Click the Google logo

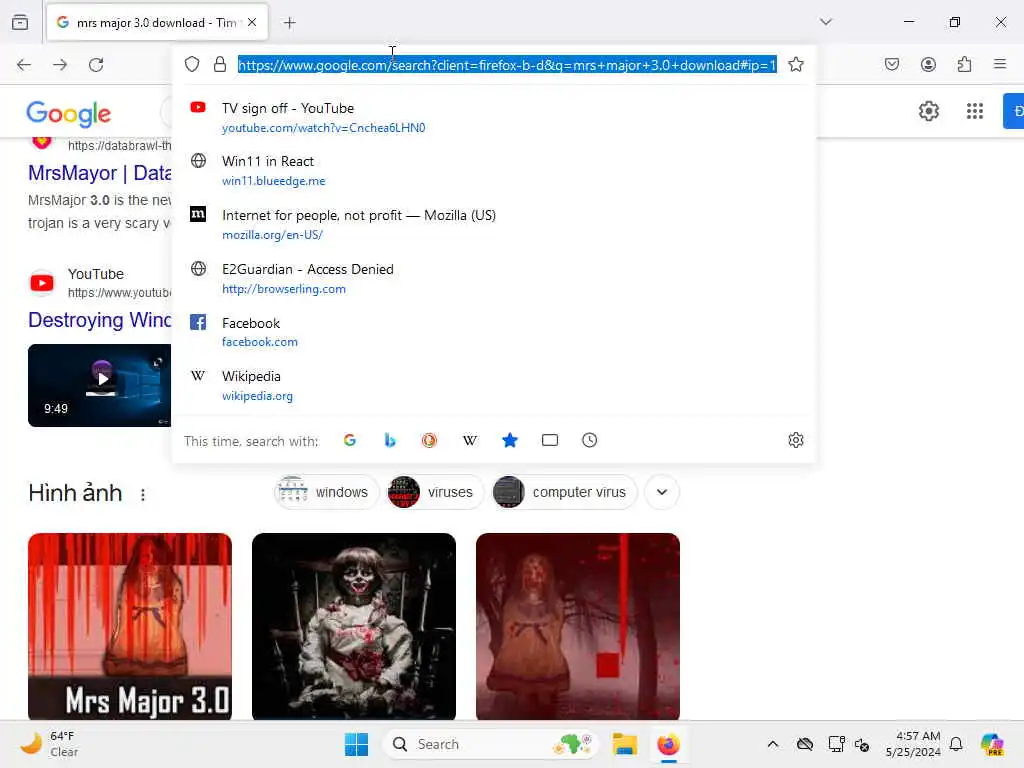point(69,114)
